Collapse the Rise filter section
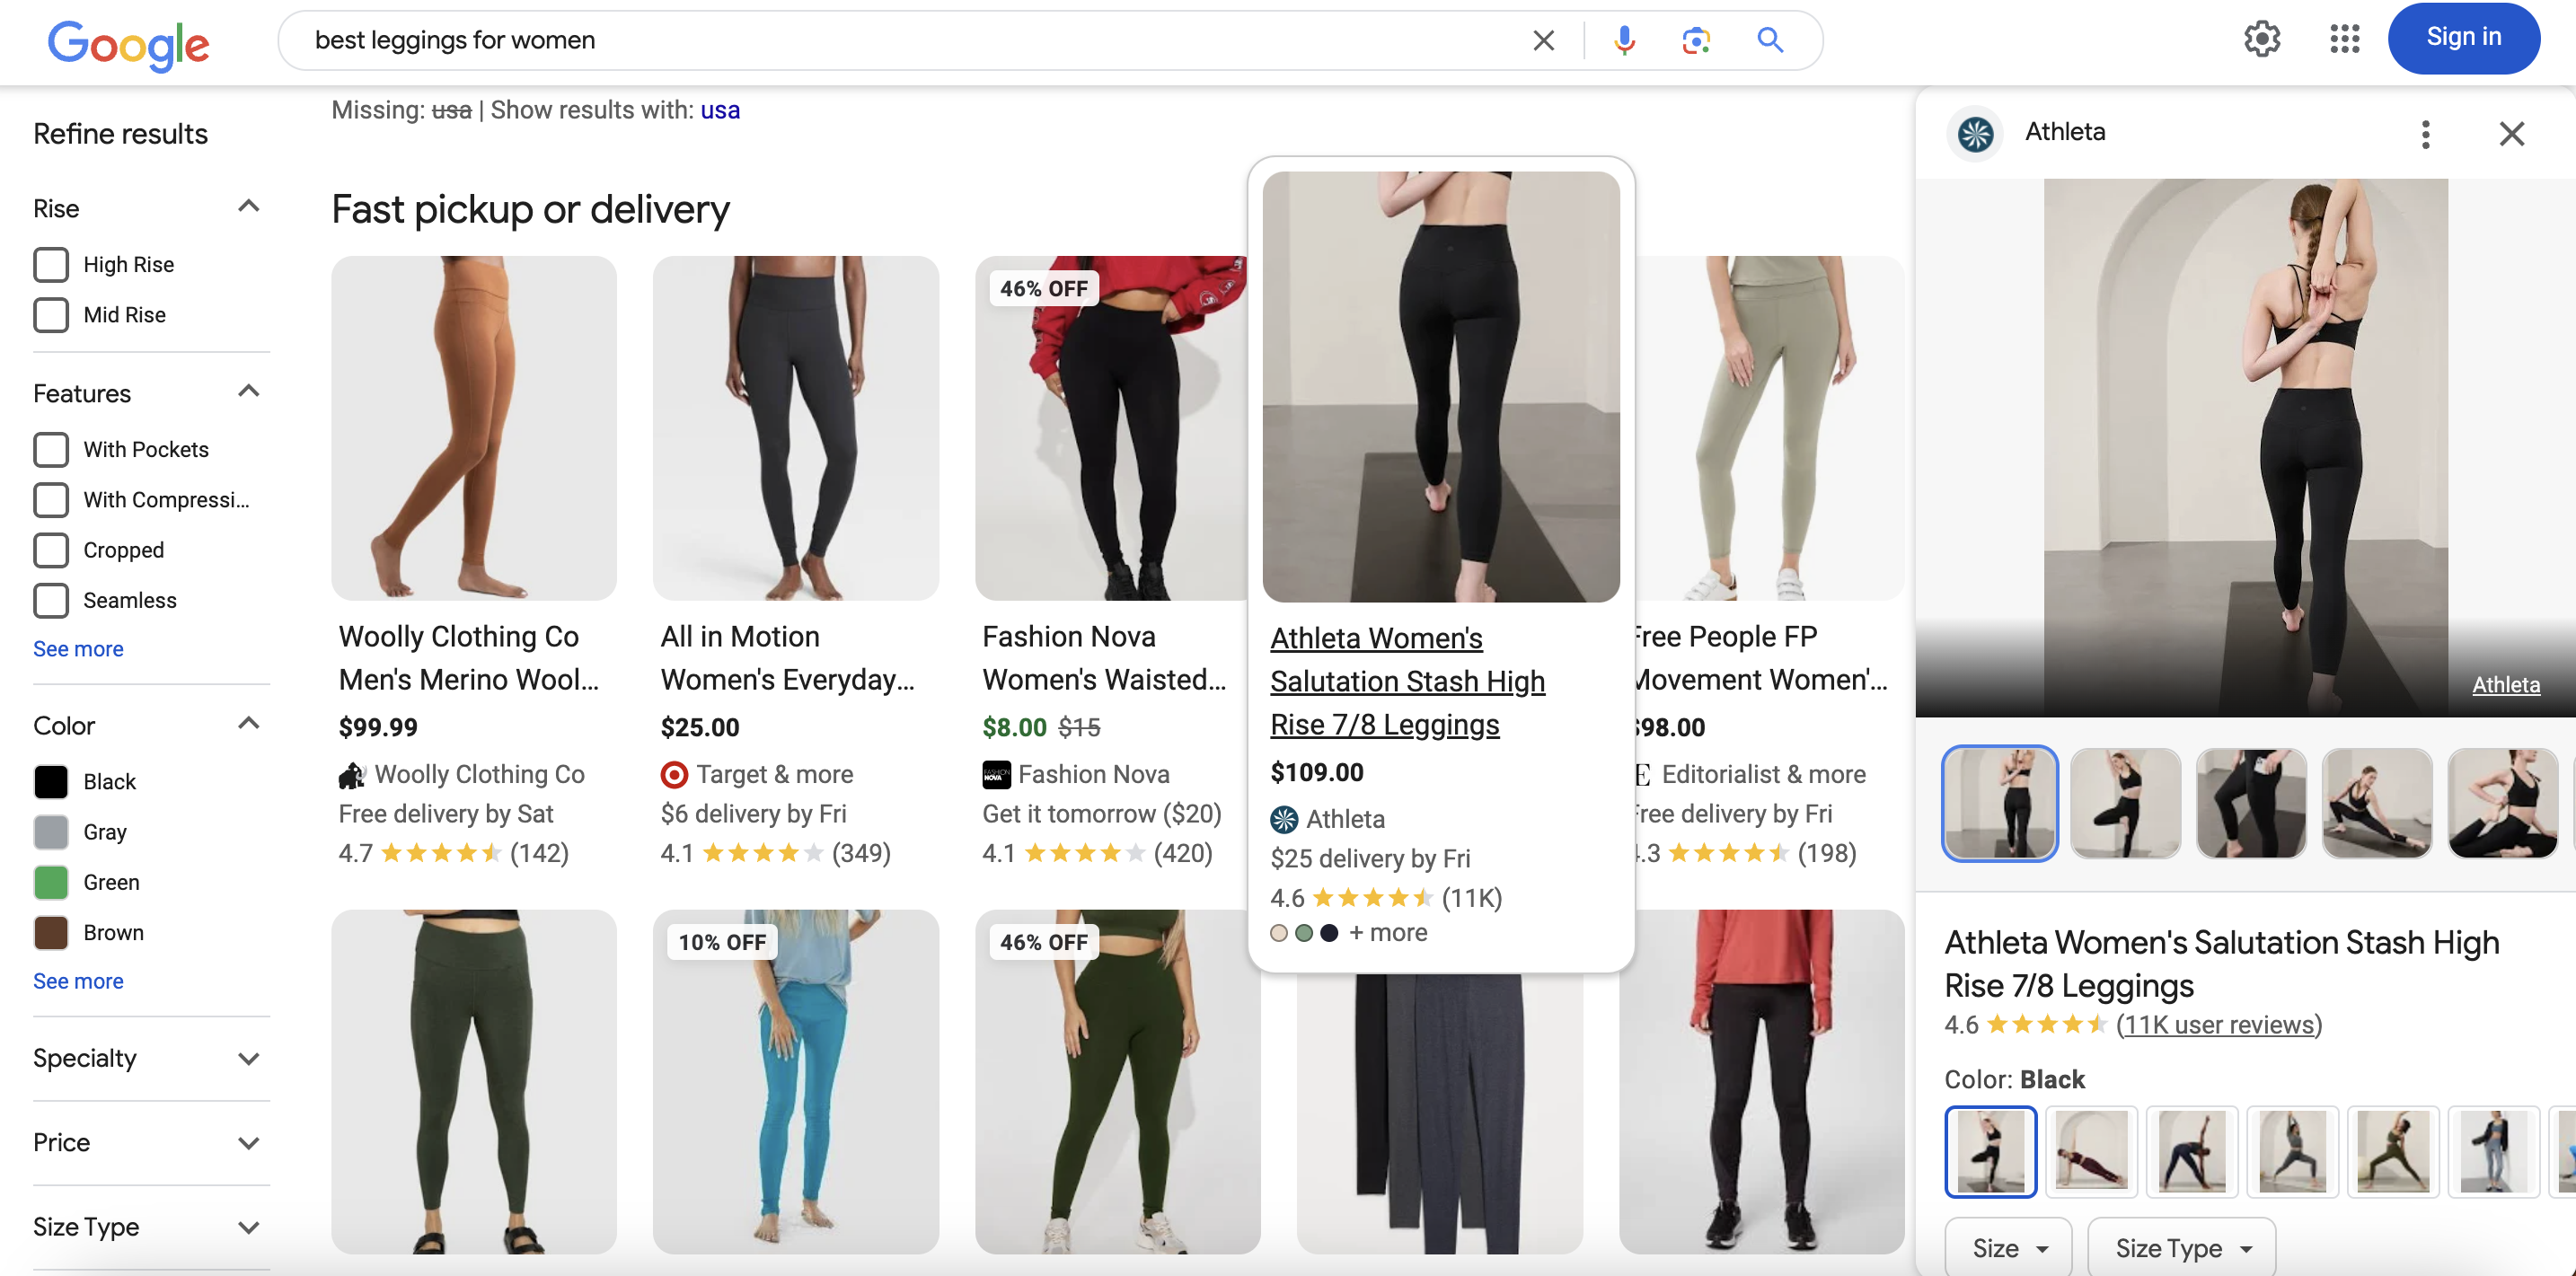This screenshot has width=2576, height=1276. tap(249, 207)
